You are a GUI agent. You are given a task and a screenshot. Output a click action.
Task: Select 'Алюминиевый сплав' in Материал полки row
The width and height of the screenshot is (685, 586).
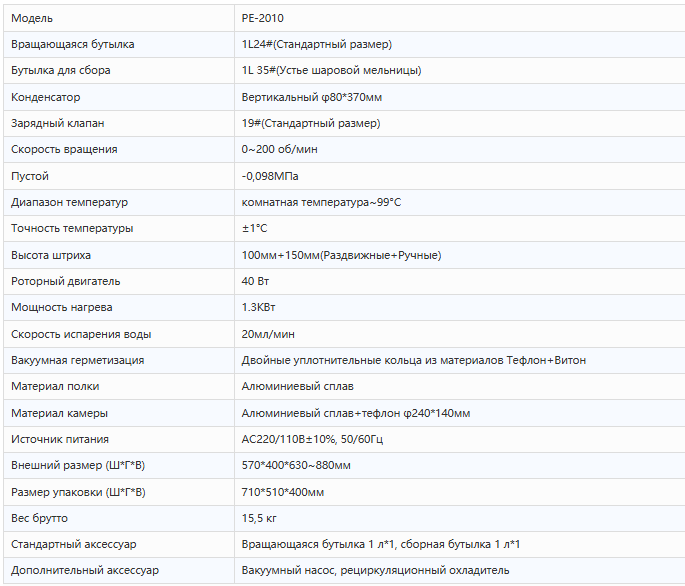coord(298,387)
